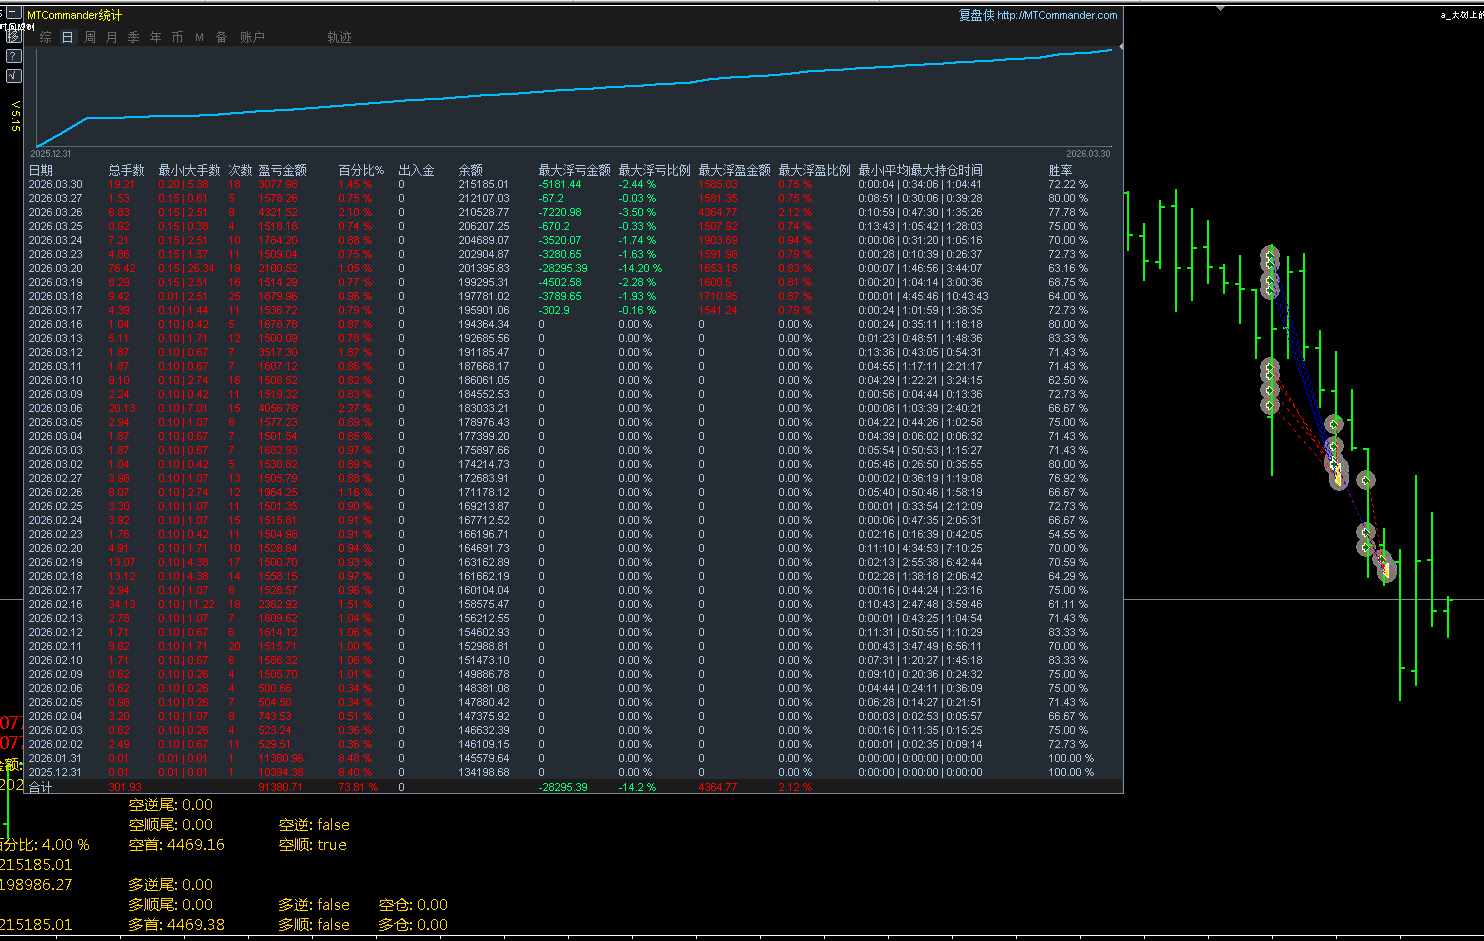This screenshot has height=941, width=1484.
Task: Click the 最大浮盈比例 column header
Action: click(x=815, y=170)
